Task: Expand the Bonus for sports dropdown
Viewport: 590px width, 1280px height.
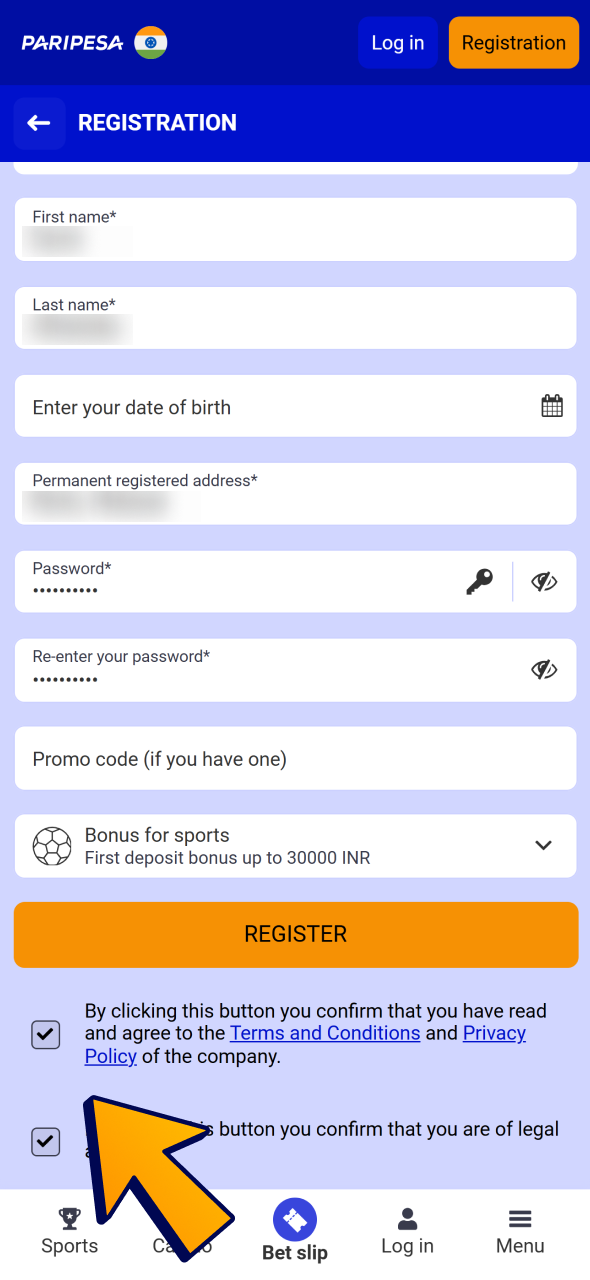Action: click(x=543, y=845)
